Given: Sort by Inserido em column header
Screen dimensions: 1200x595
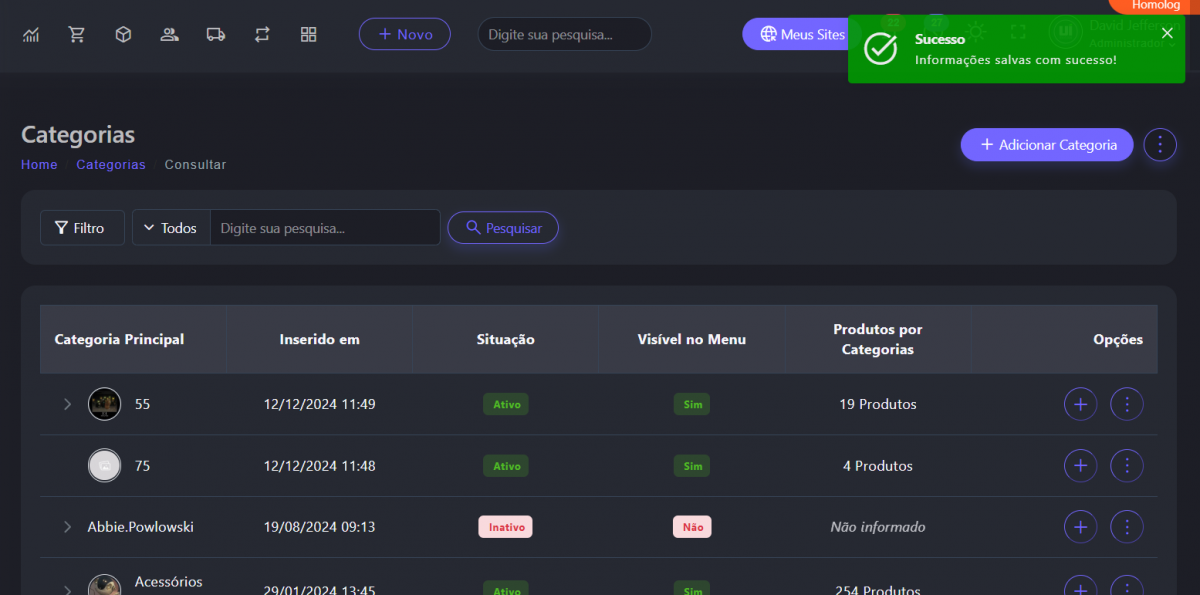Looking at the screenshot, I should [x=319, y=340].
